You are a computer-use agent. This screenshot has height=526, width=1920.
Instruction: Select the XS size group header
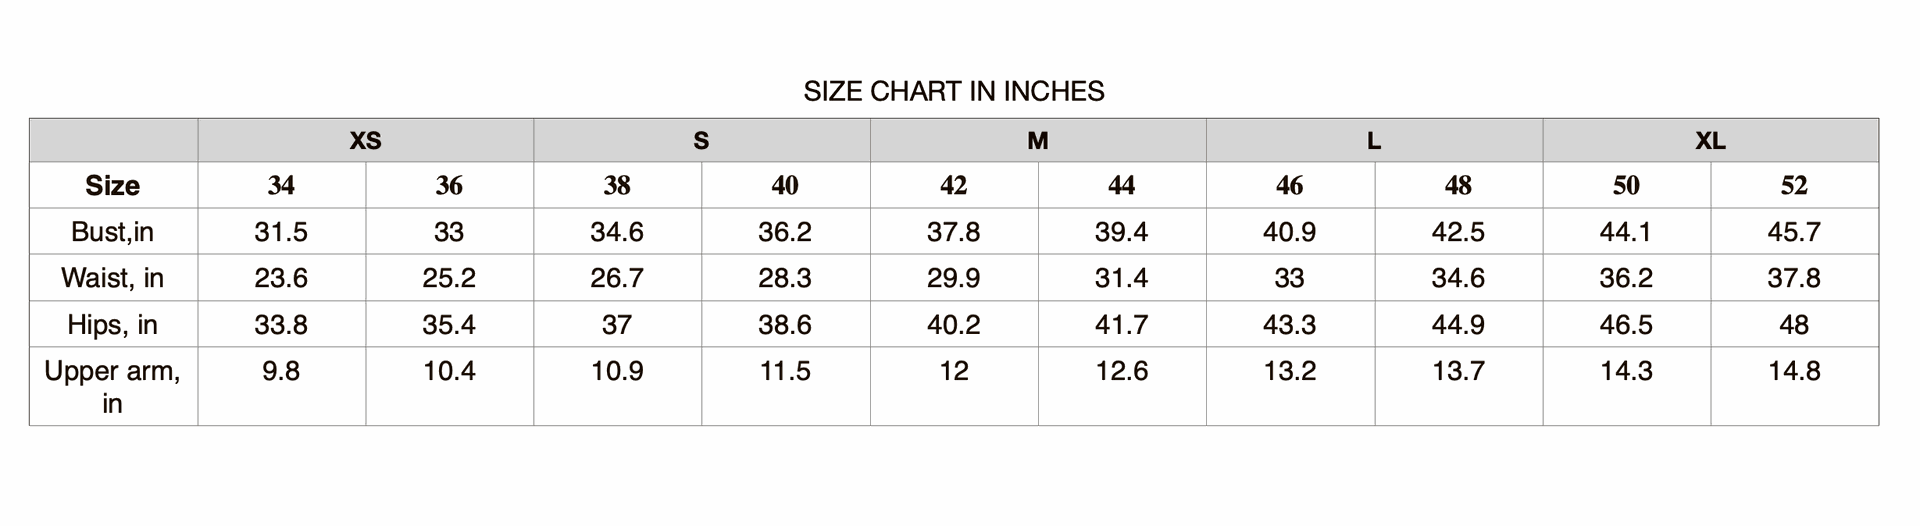click(x=365, y=140)
